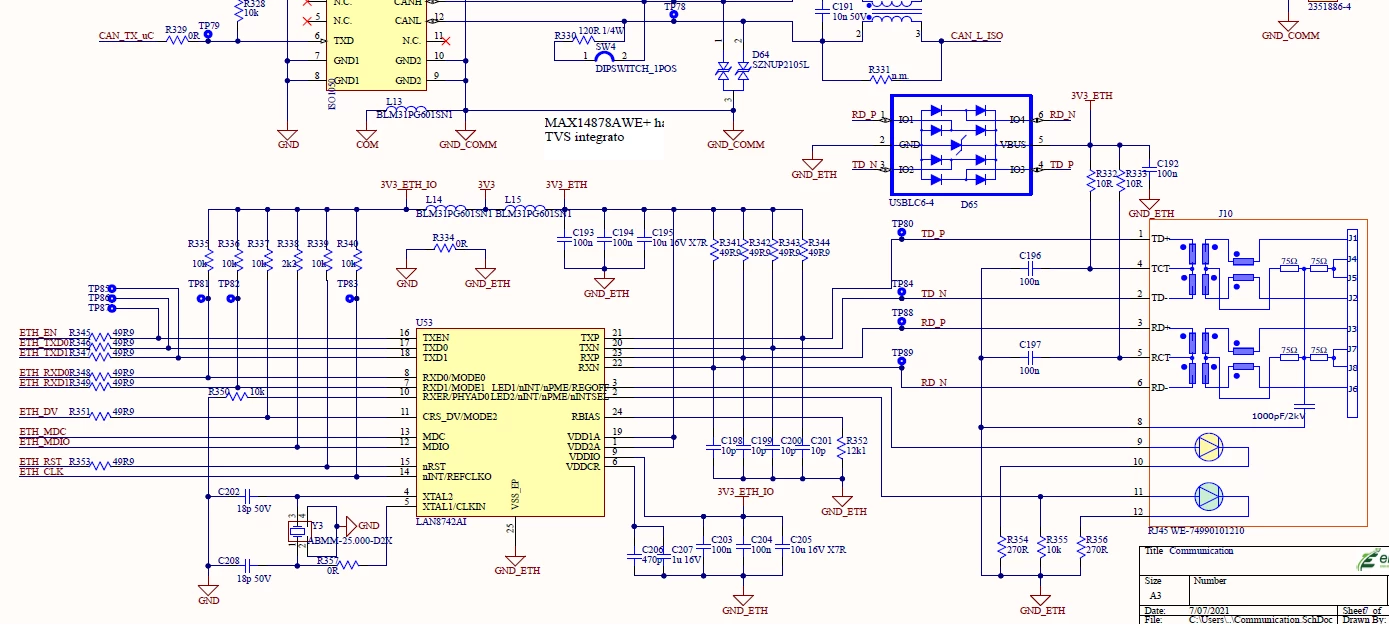Click the U53 LAN8742AI chip body
This screenshot has height=630, width=1389.
tap(510, 423)
